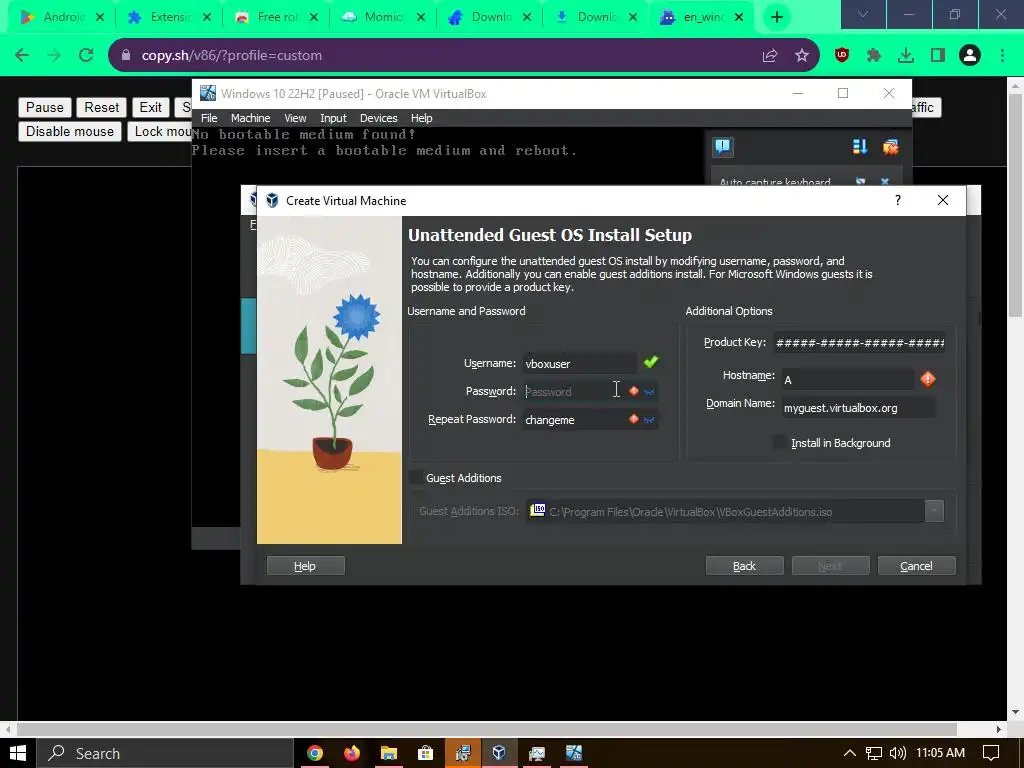The height and width of the screenshot is (768, 1024).
Task: Click Cancel in Create Virtual Machine dialog
Action: (x=916, y=566)
